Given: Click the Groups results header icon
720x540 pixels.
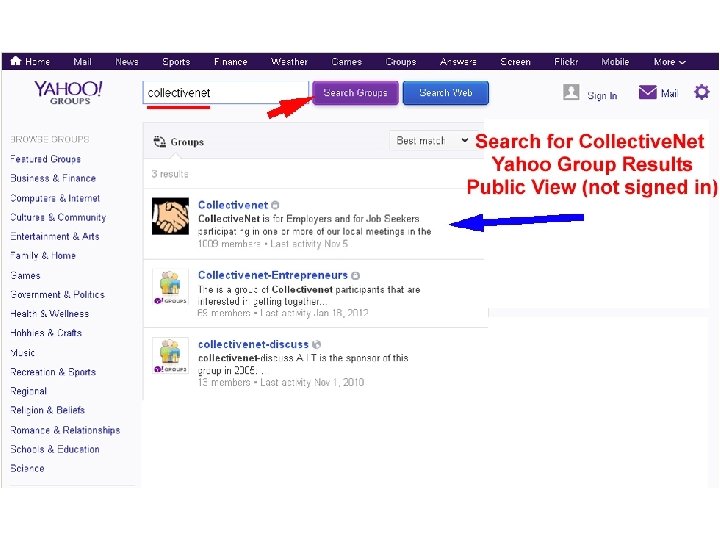Looking at the screenshot, I should click(159, 141).
